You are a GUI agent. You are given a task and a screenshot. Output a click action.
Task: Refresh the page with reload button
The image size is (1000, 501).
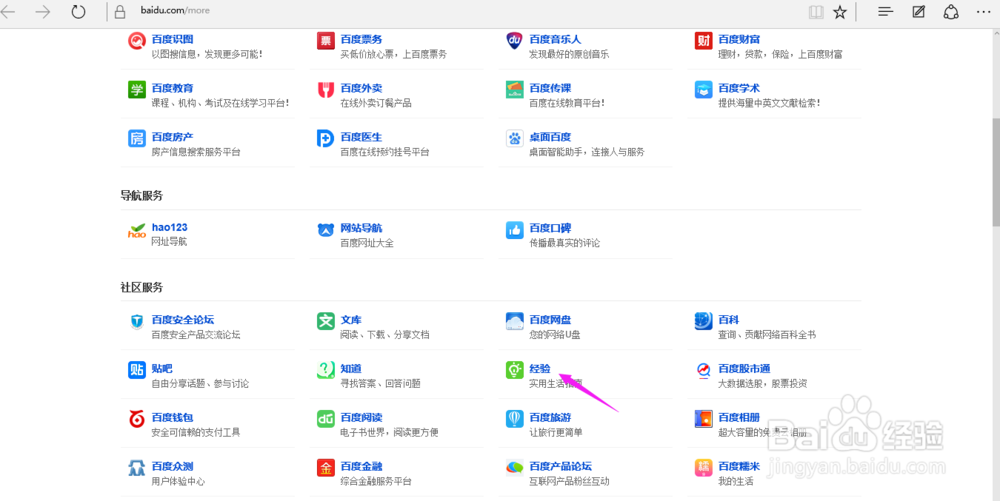pyautogui.click(x=78, y=11)
